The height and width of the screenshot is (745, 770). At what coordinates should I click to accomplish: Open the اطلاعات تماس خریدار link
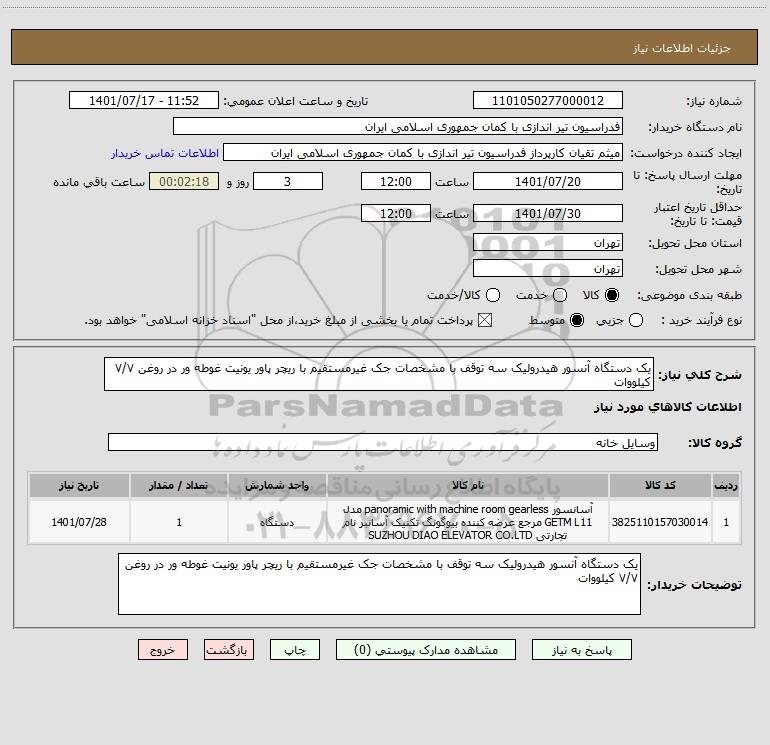click(165, 153)
